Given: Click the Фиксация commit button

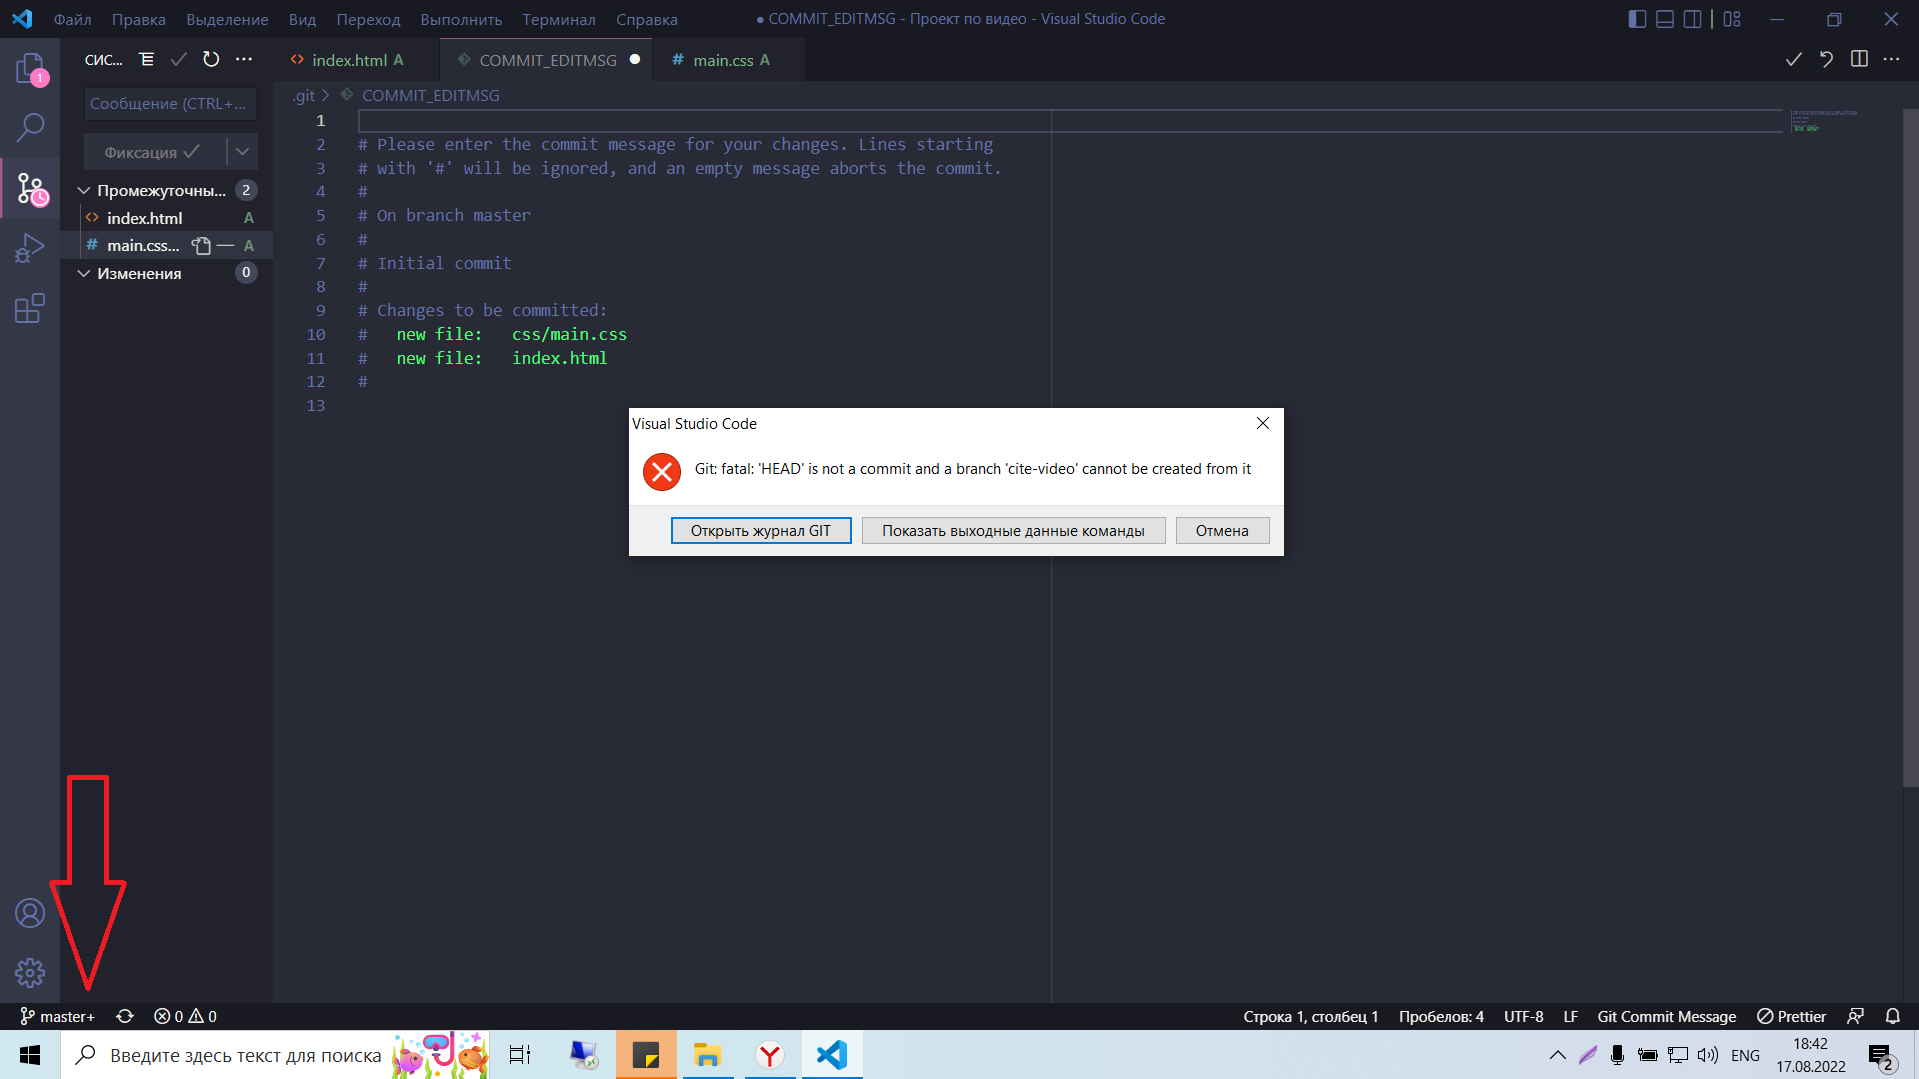Looking at the screenshot, I should tap(154, 152).
